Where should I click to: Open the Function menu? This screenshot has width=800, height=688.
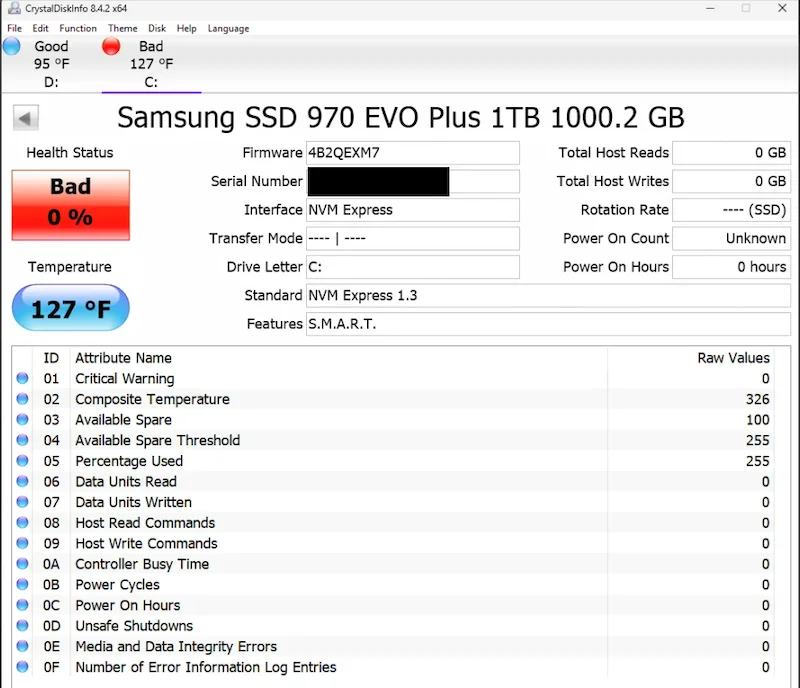(x=78, y=29)
